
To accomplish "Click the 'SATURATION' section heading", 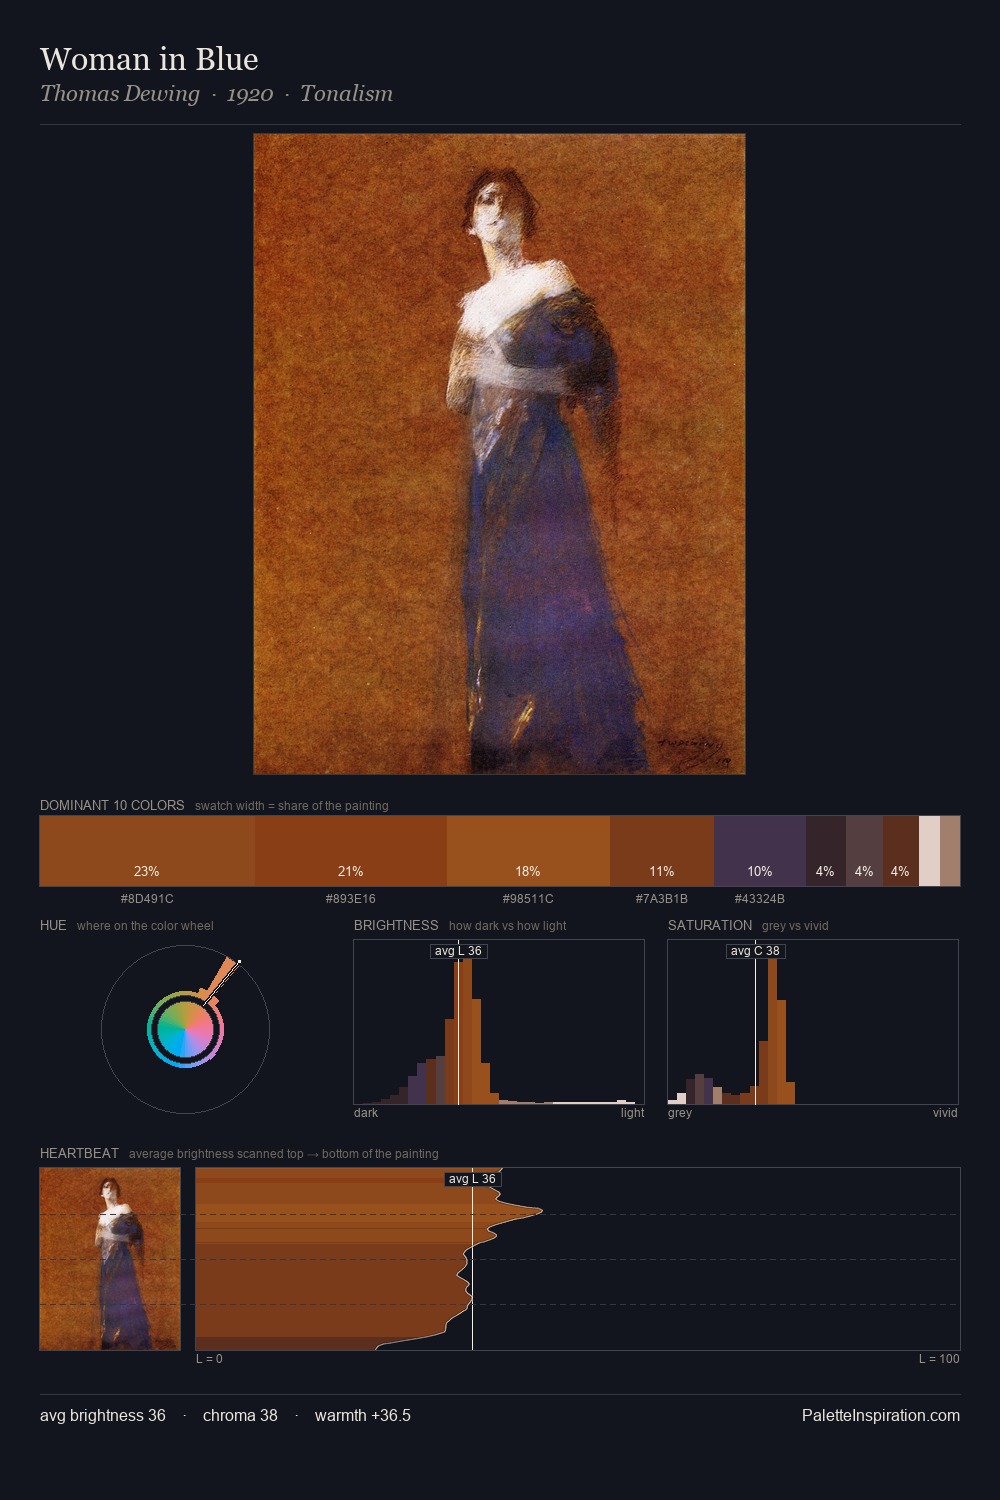I will (x=710, y=925).
